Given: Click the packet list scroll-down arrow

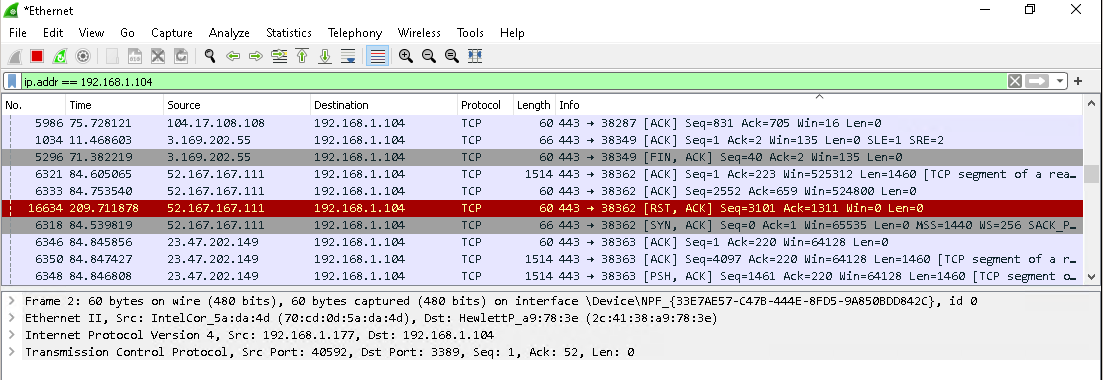Looking at the screenshot, I should click(x=1091, y=277).
